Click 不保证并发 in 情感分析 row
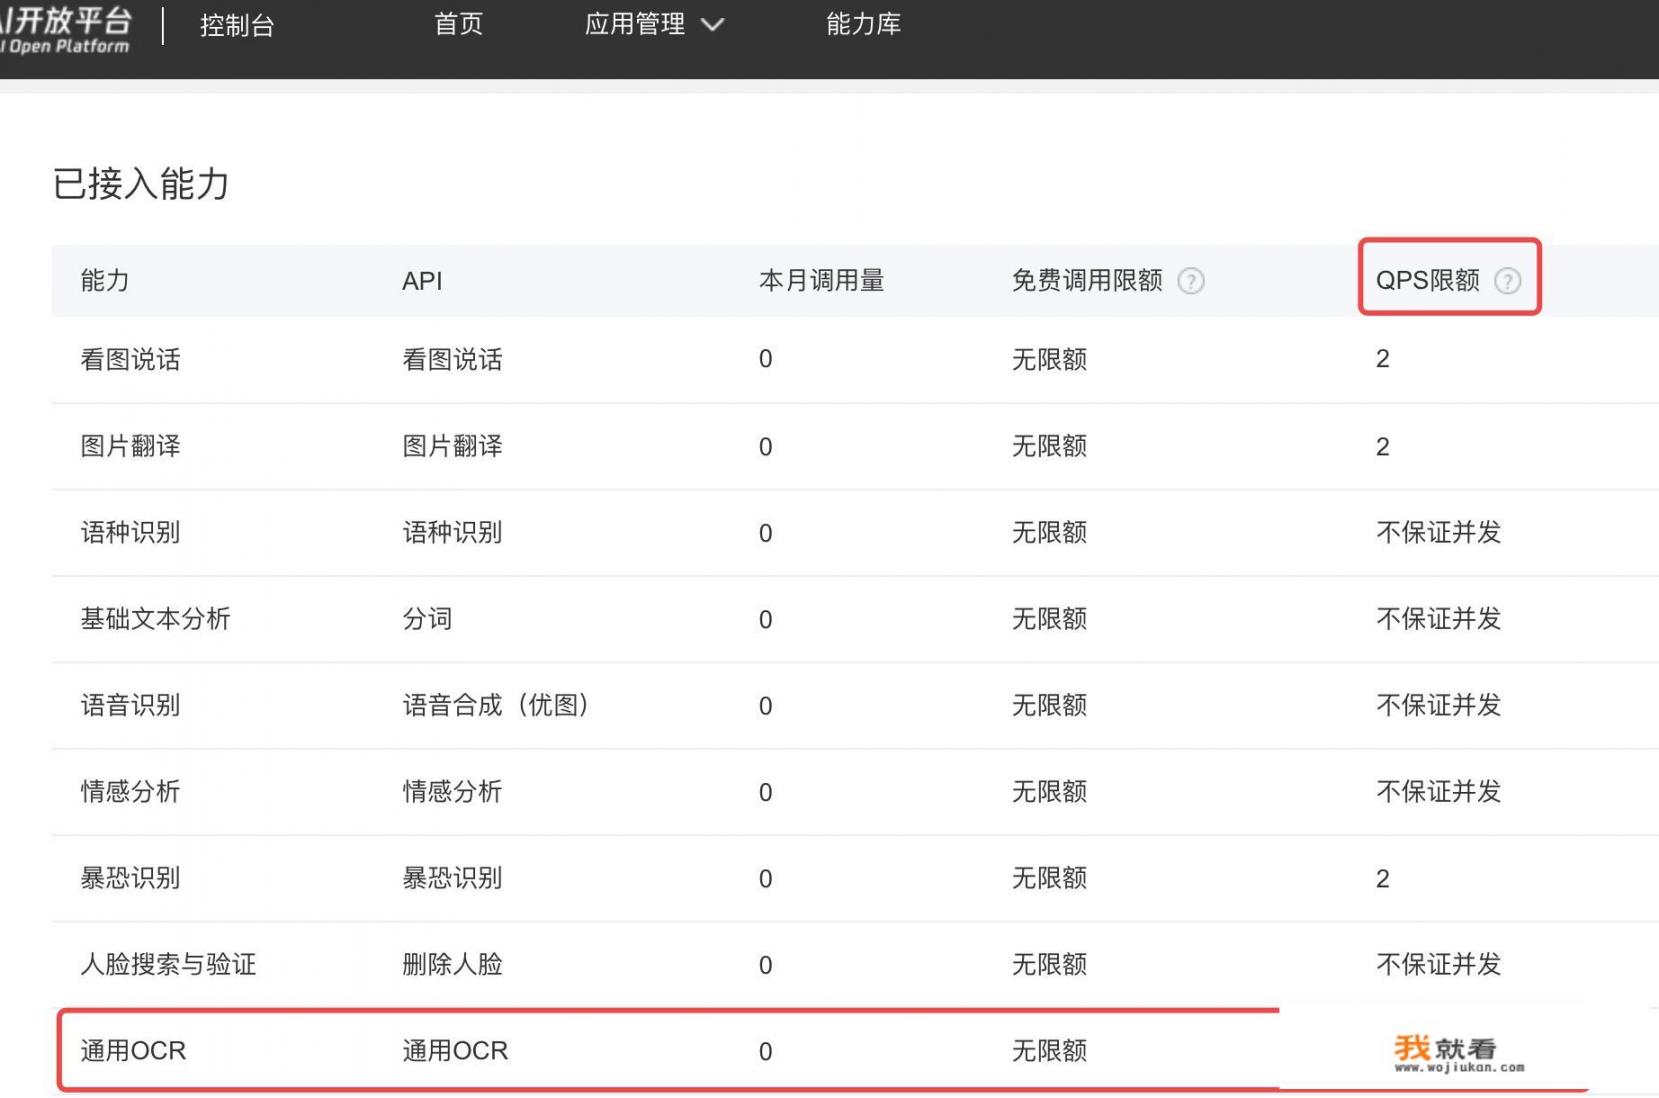Image resolution: width=1659 pixels, height=1098 pixels. (x=1439, y=792)
